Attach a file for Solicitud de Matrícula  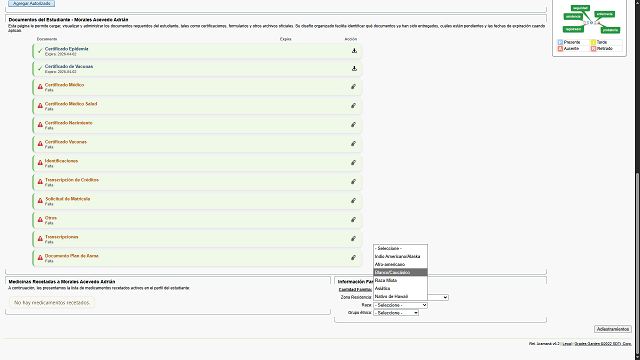point(353,200)
